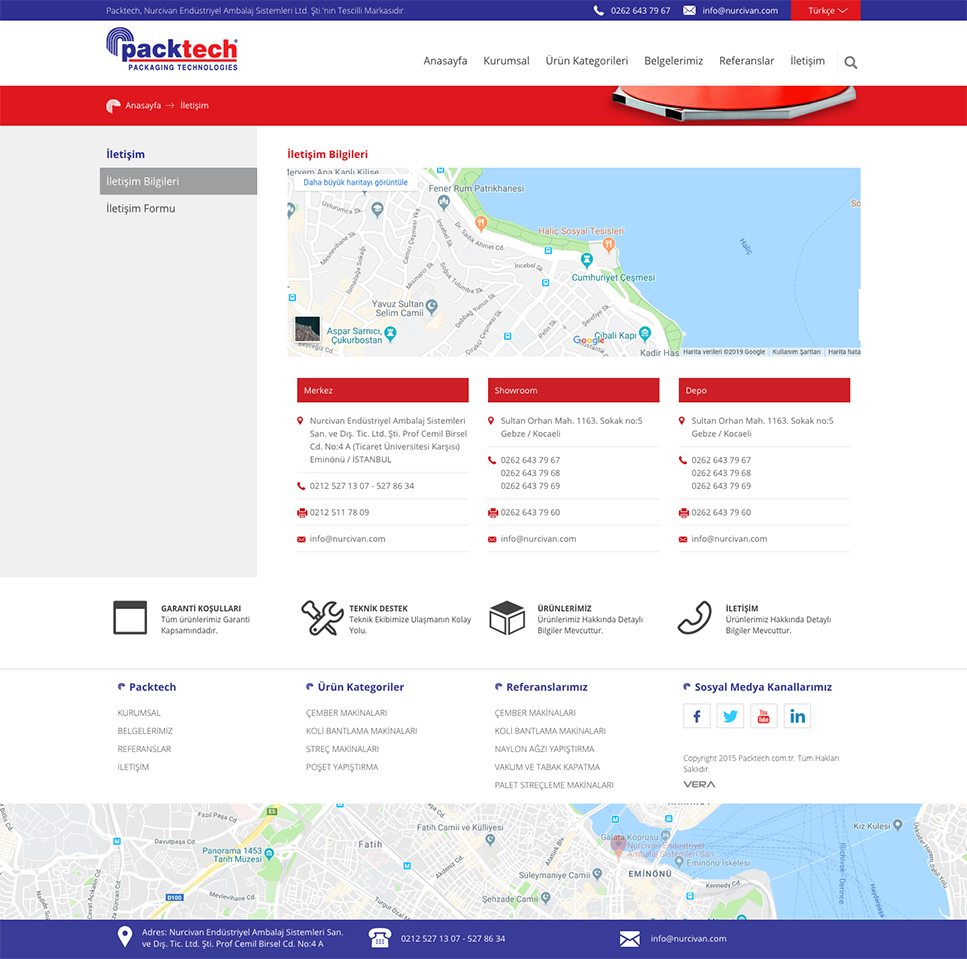
Task: Click the VERA agency logo in footer
Action: pos(699,784)
